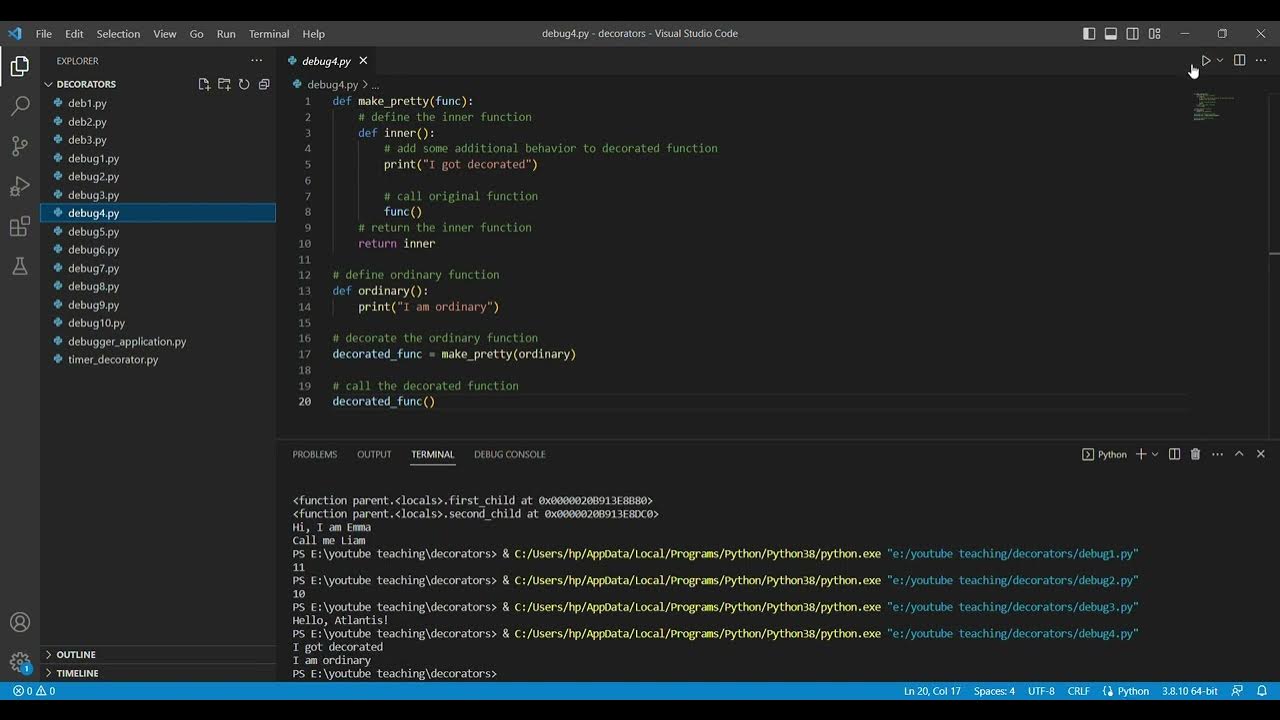
Task: Toggle secondary side bar layout icon
Action: pos(1133,33)
